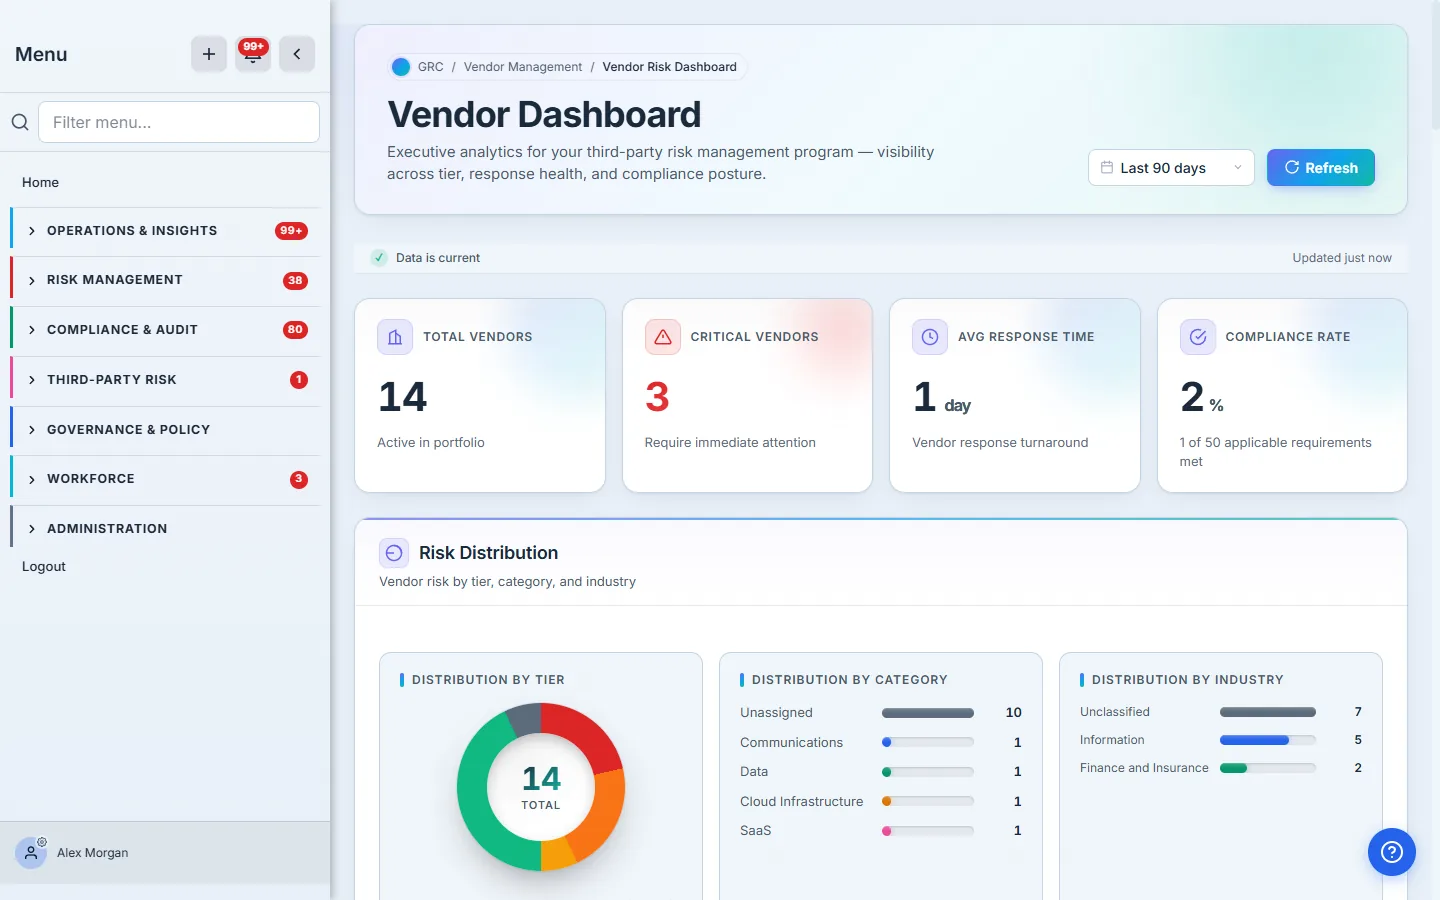Select Logout in the menu
Viewport: 1440px width, 900px height.
44,566
